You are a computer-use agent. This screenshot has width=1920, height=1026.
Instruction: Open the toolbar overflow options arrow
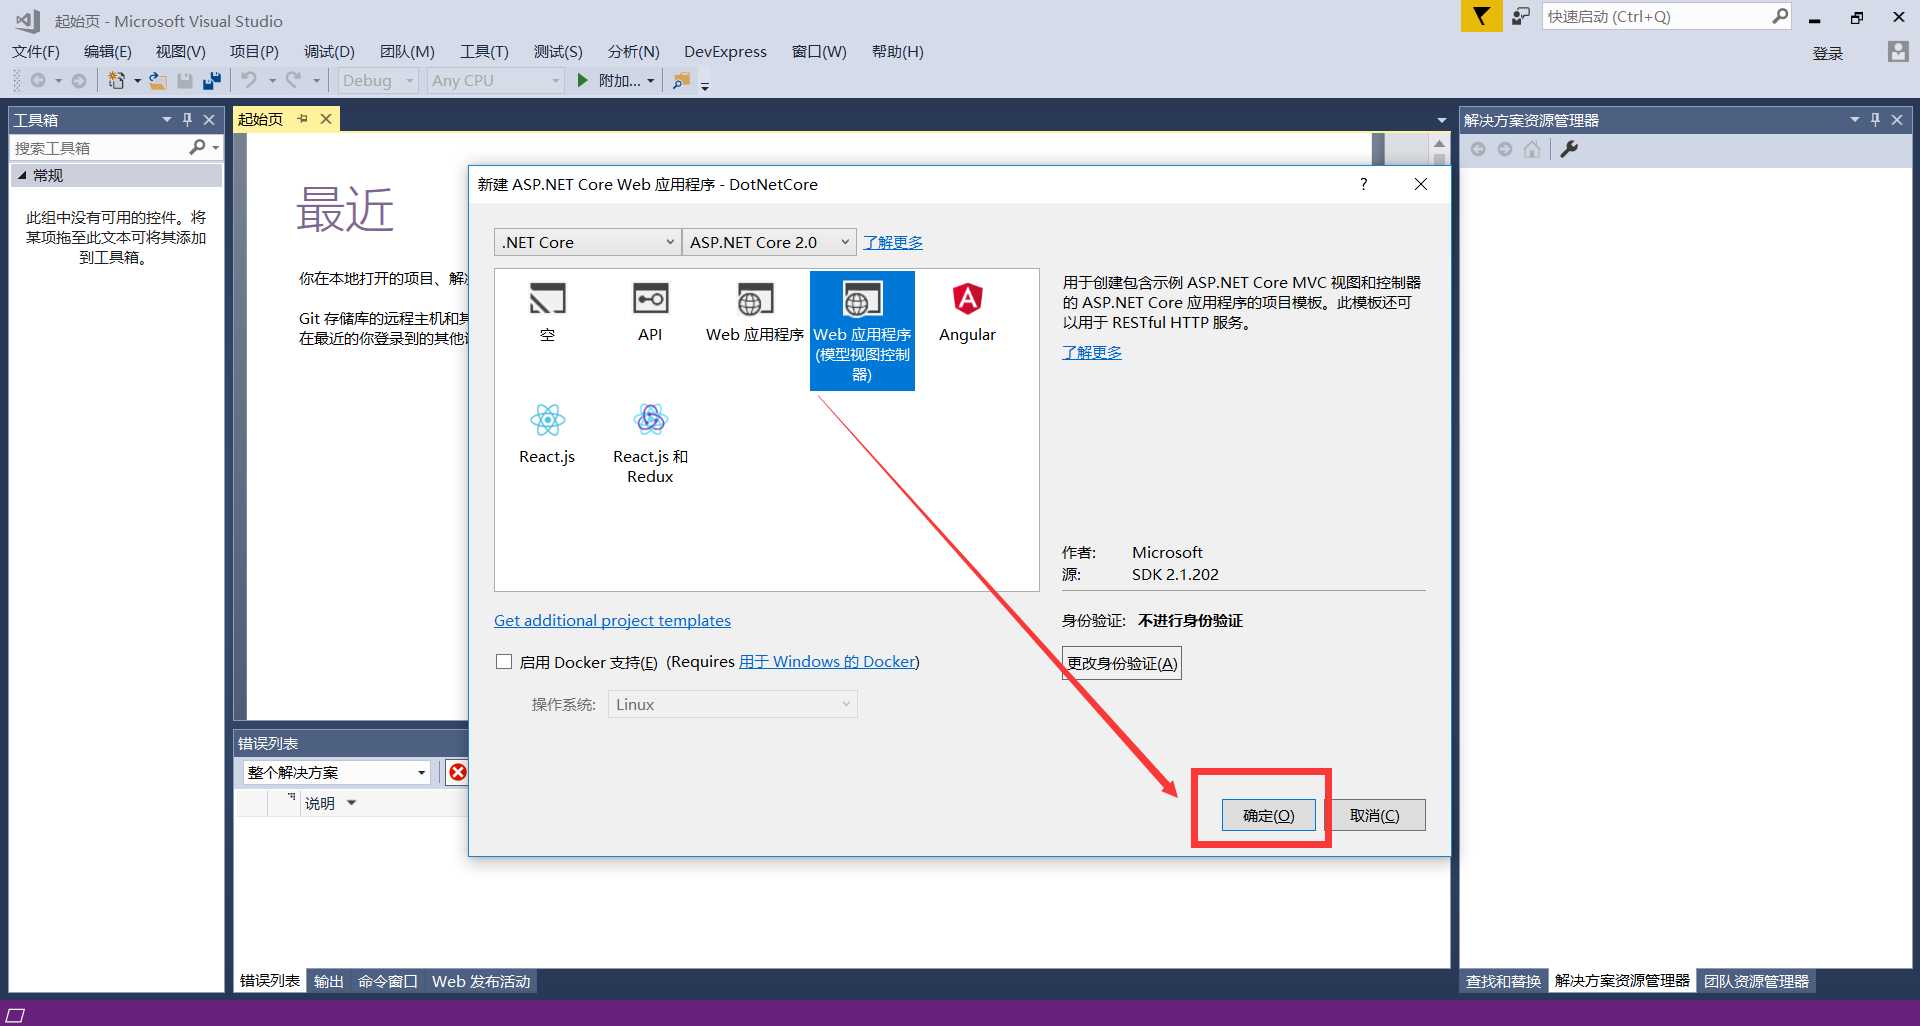(705, 86)
